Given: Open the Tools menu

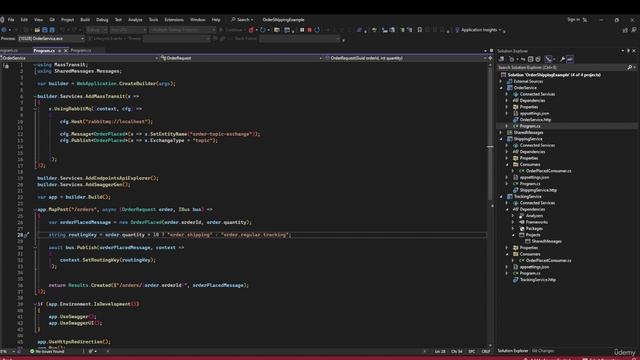Looking at the screenshot, I should click(x=153, y=20).
